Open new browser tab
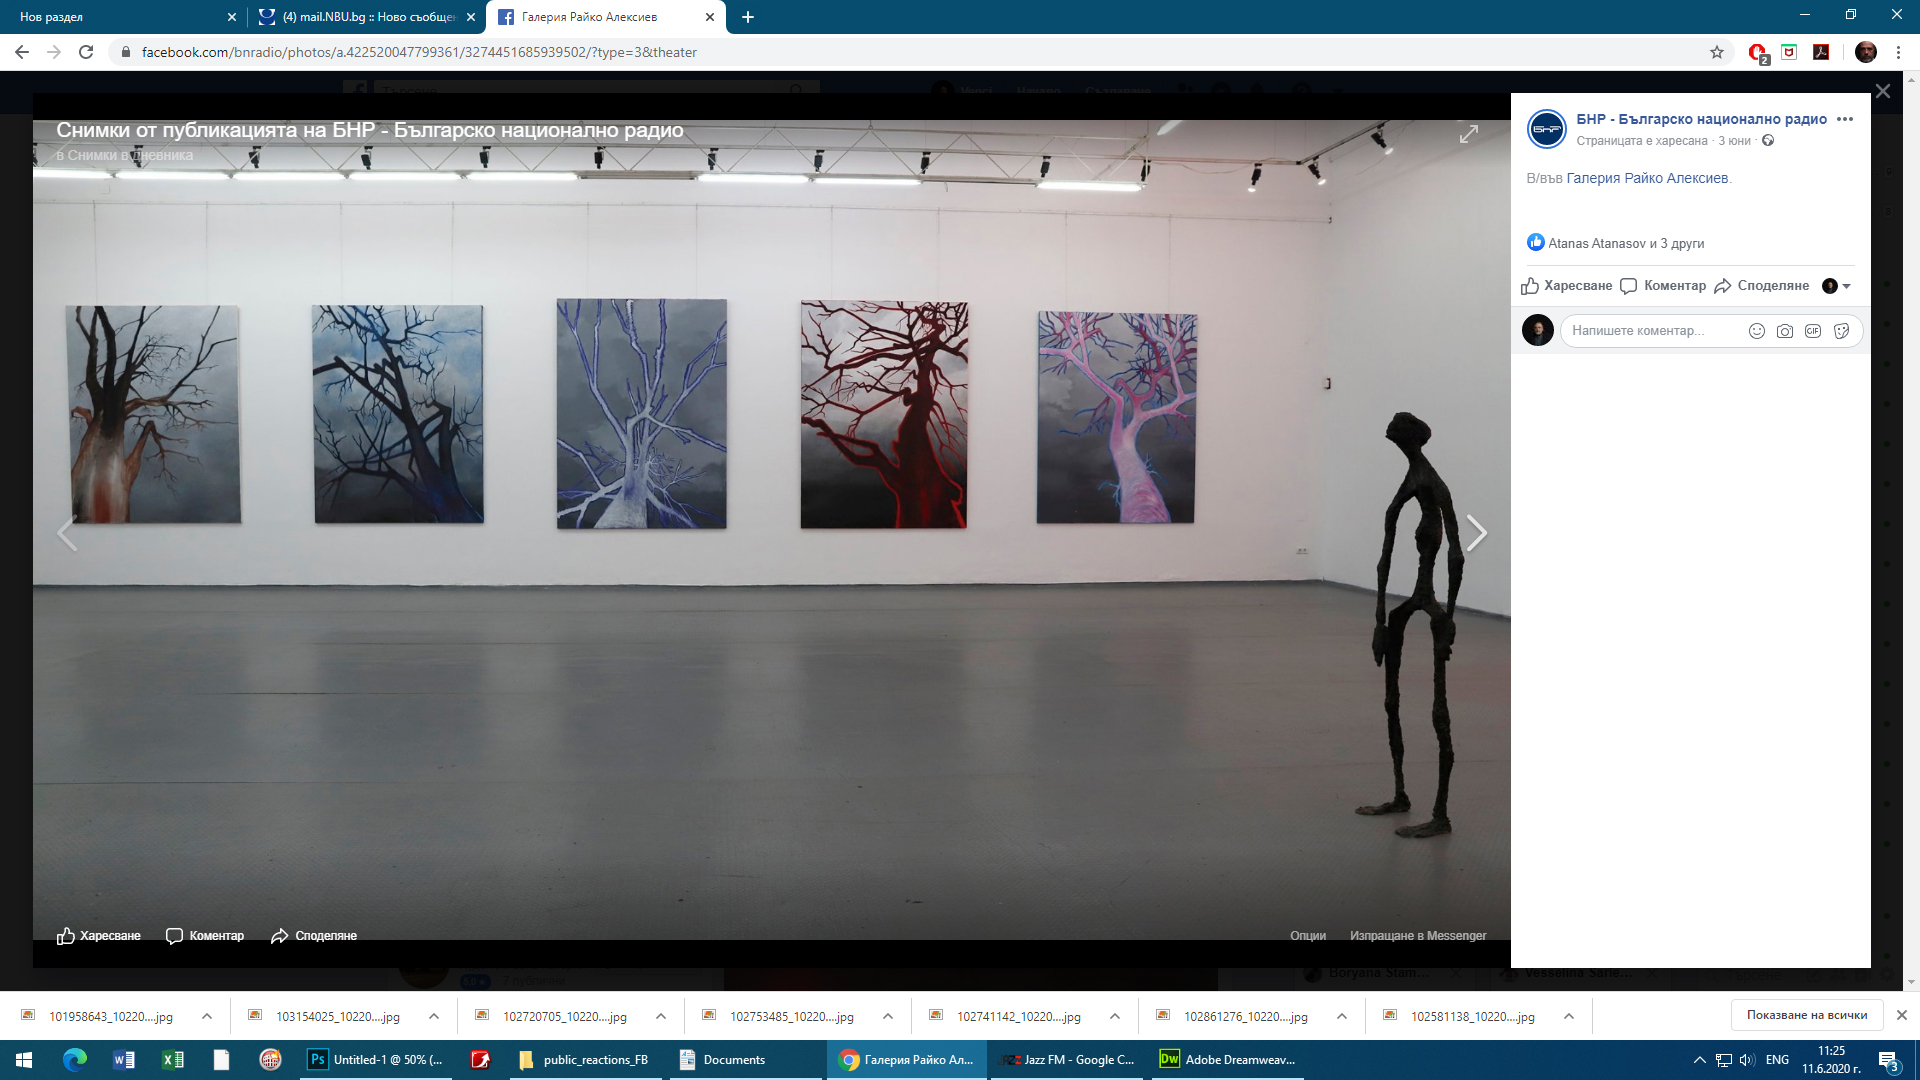Image resolution: width=1920 pixels, height=1080 pixels. click(x=748, y=17)
